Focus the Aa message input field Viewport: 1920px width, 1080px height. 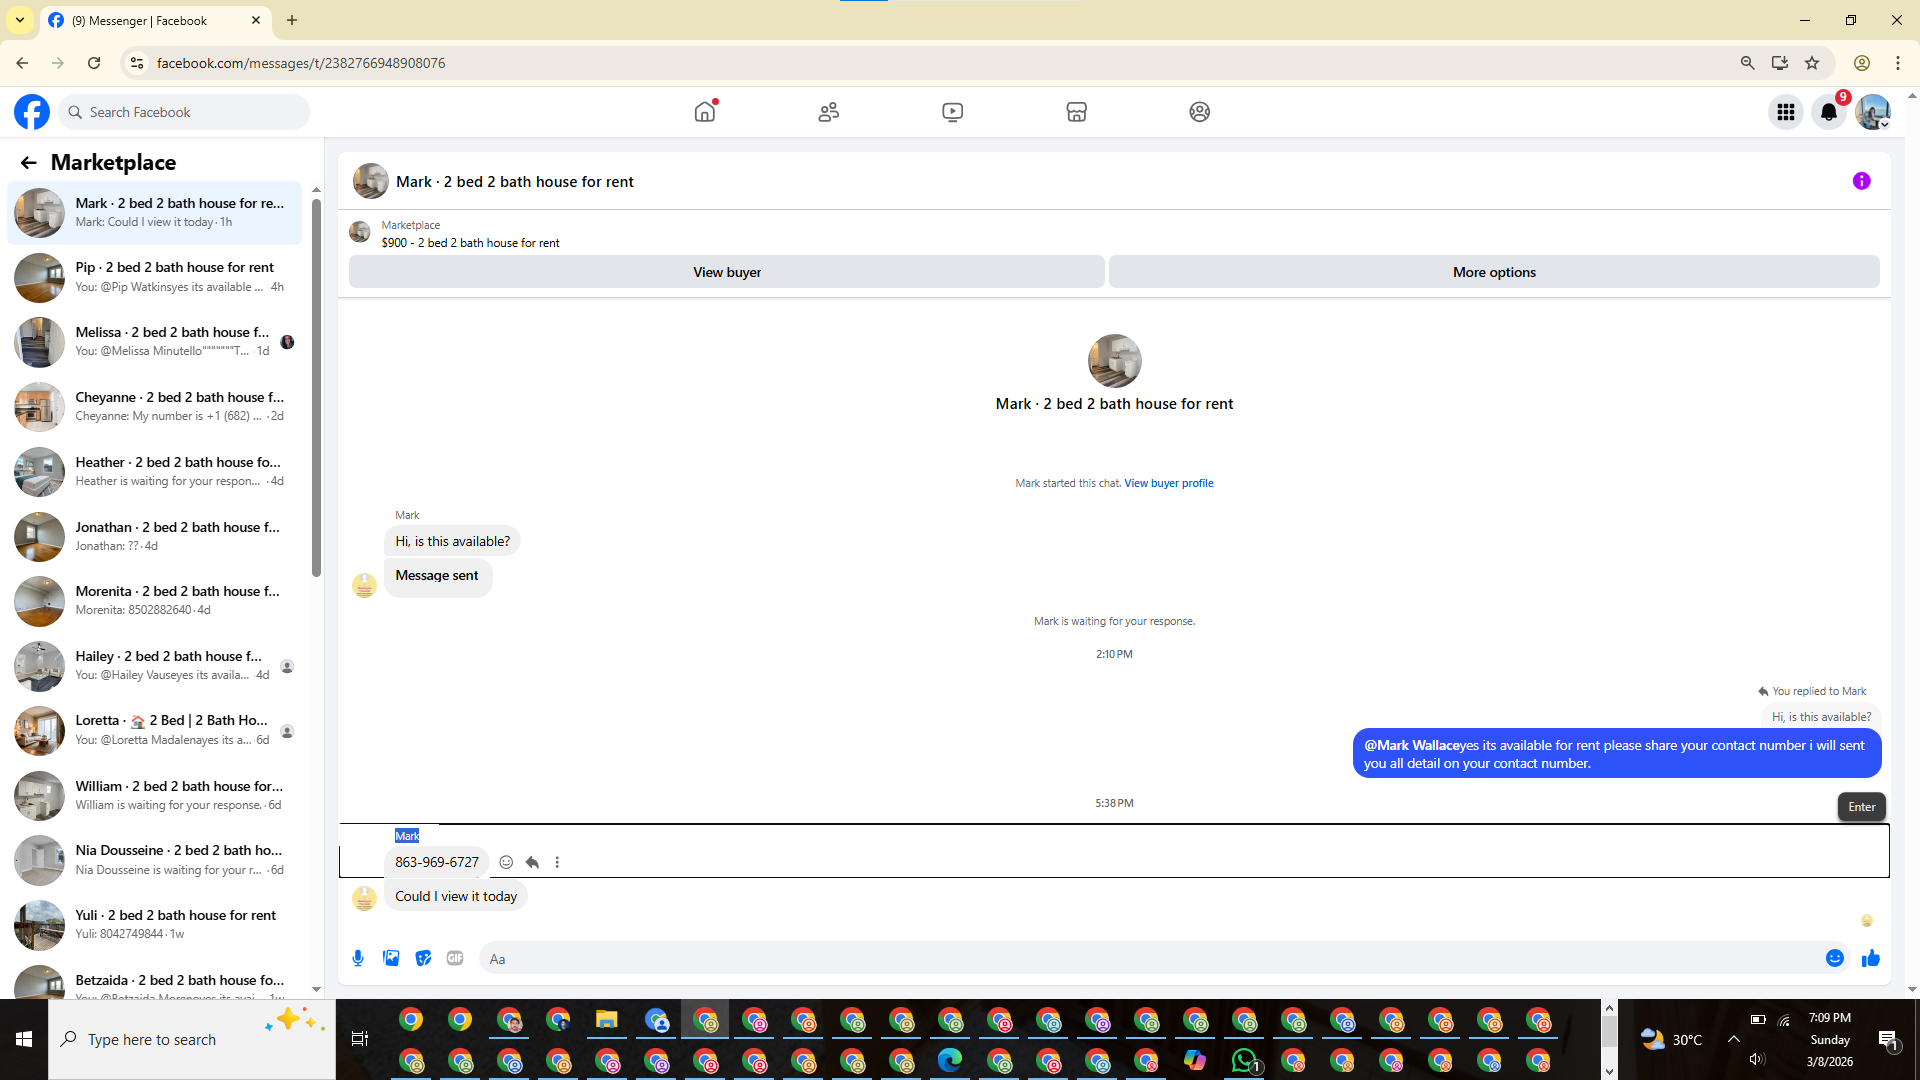pyautogui.click(x=1150, y=958)
